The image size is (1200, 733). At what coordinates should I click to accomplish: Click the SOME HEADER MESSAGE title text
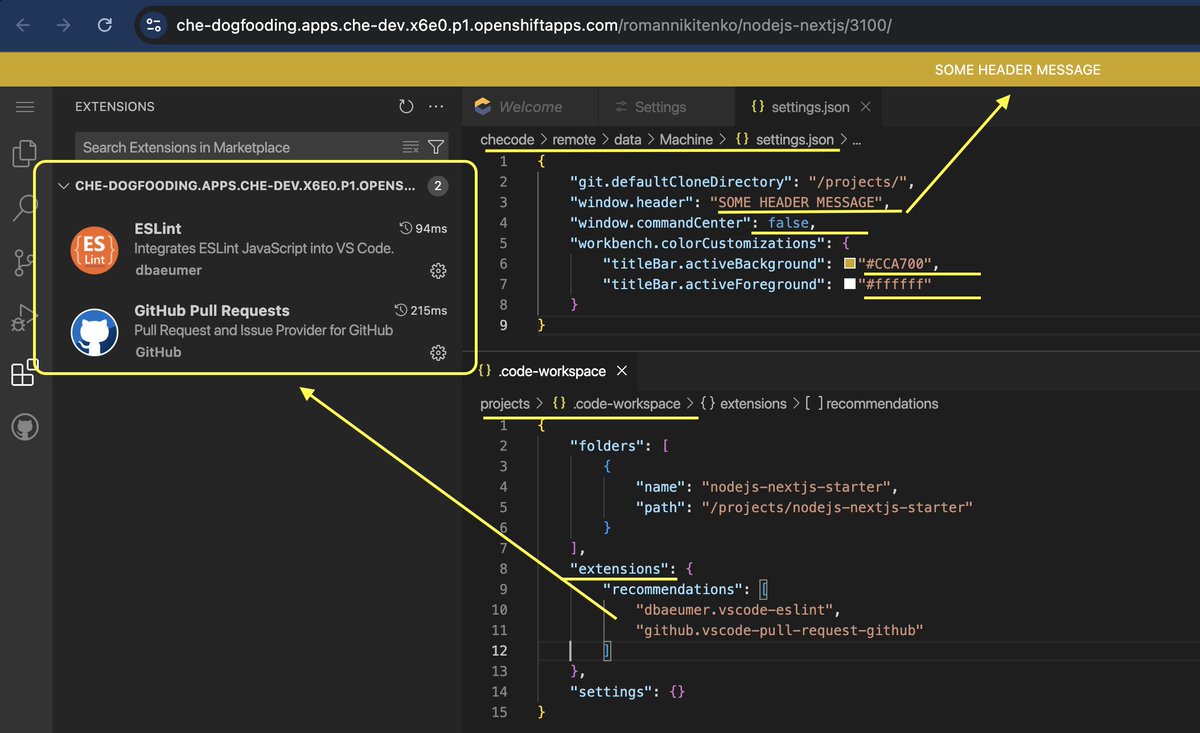(1017, 70)
